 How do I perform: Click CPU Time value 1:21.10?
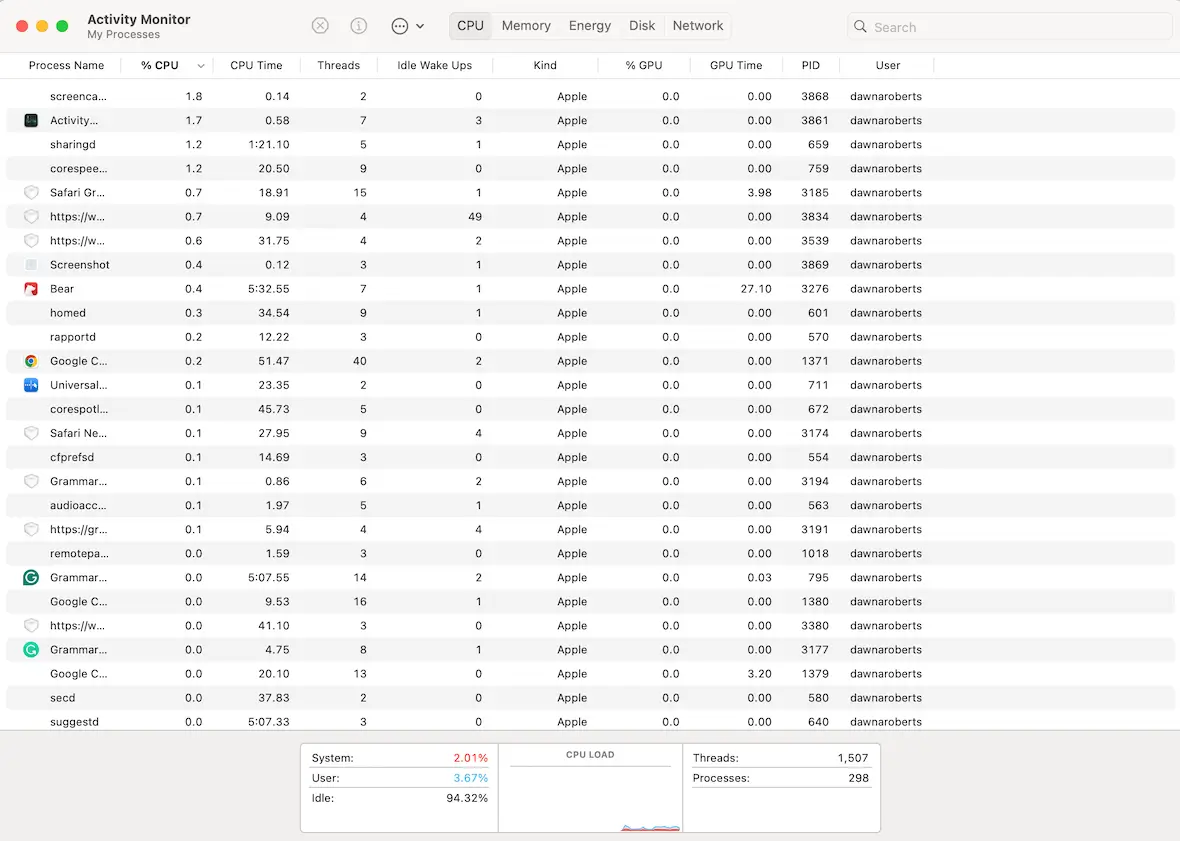269,144
